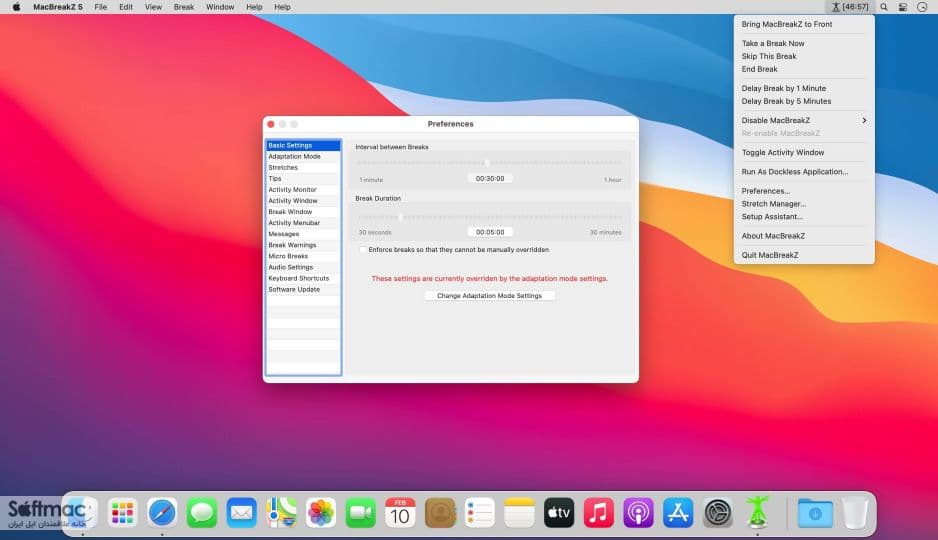Open the View menu
938x540 pixels.
click(x=153, y=7)
